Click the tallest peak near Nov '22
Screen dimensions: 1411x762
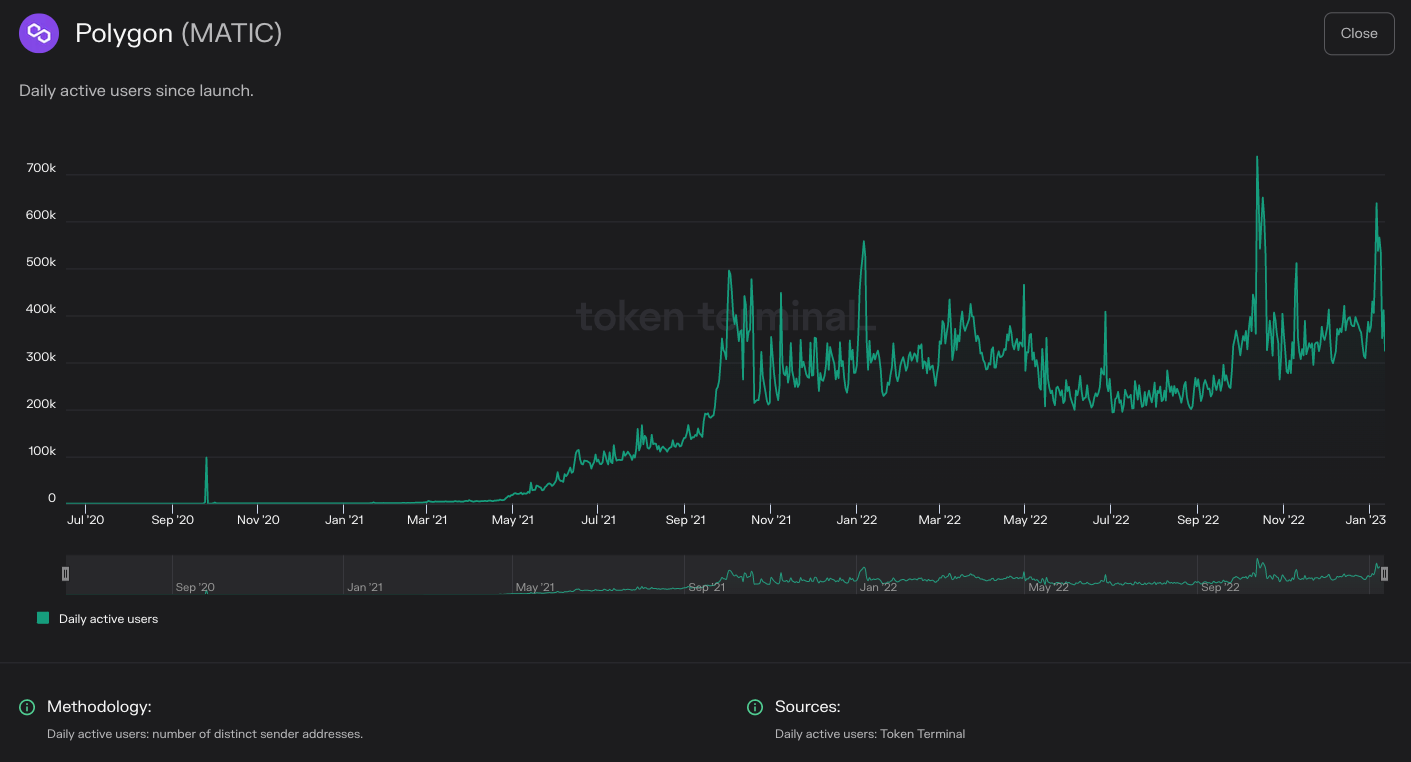[x=1257, y=158]
